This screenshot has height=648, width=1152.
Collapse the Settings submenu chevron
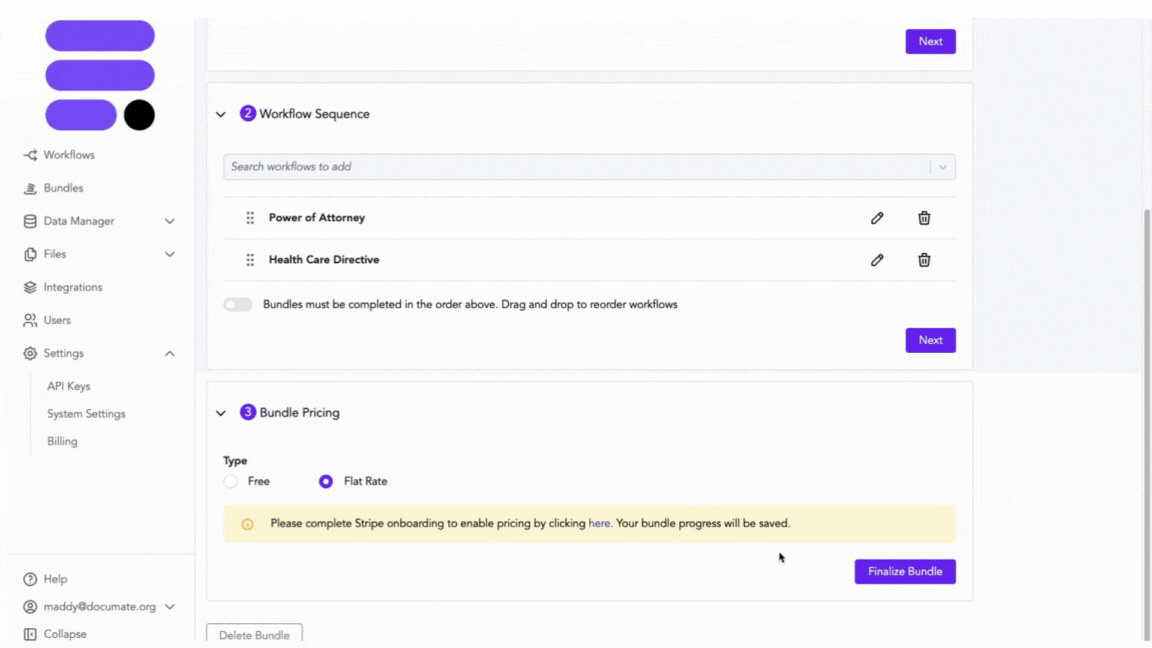[x=170, y=353]
